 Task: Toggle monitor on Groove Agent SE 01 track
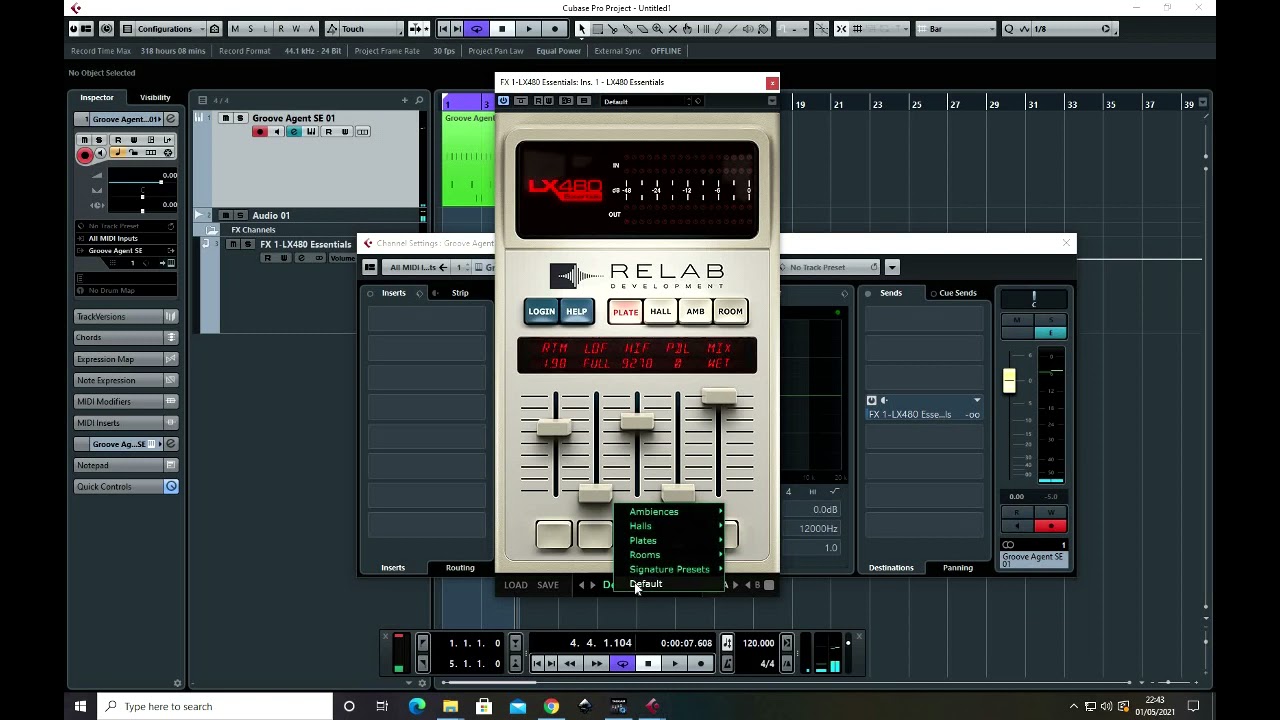click(x=277, y=132)
